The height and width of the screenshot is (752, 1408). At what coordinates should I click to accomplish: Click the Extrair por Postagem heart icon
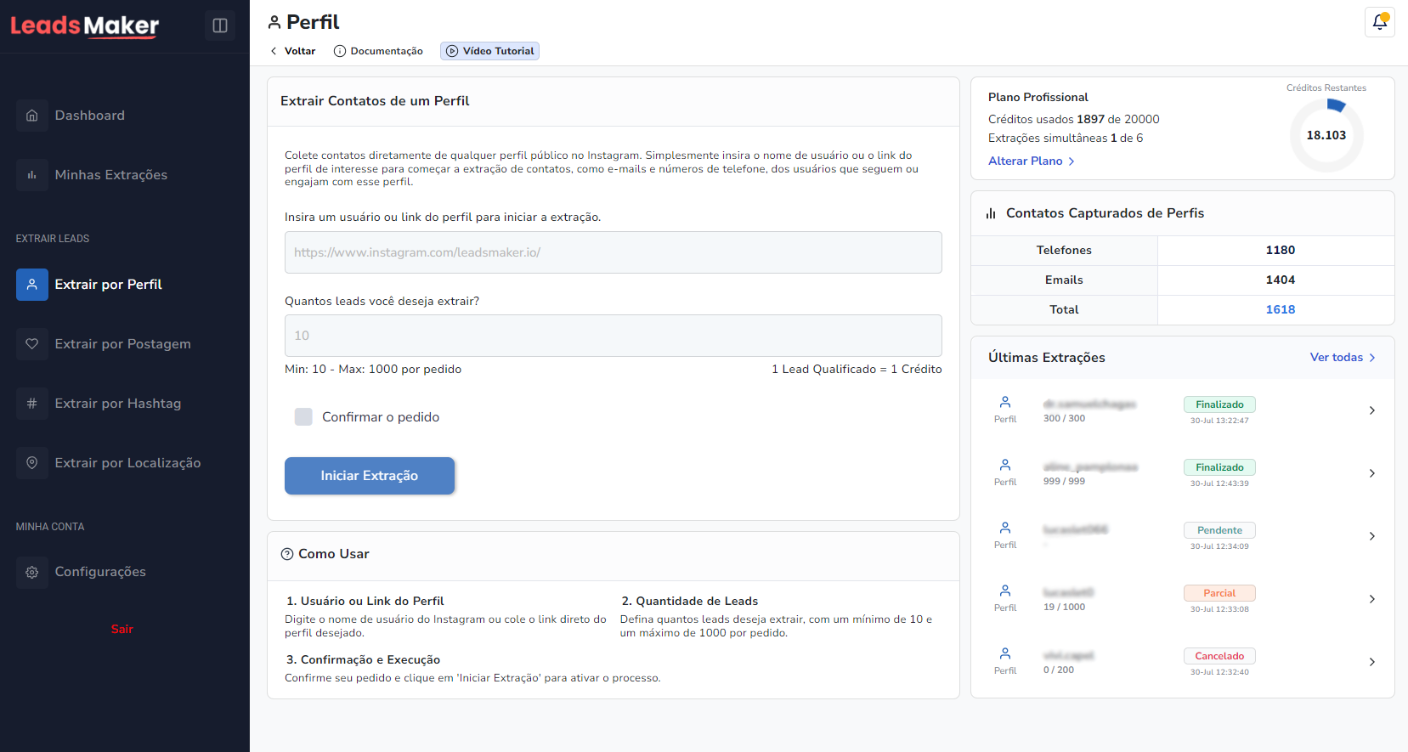pos(32,344)
